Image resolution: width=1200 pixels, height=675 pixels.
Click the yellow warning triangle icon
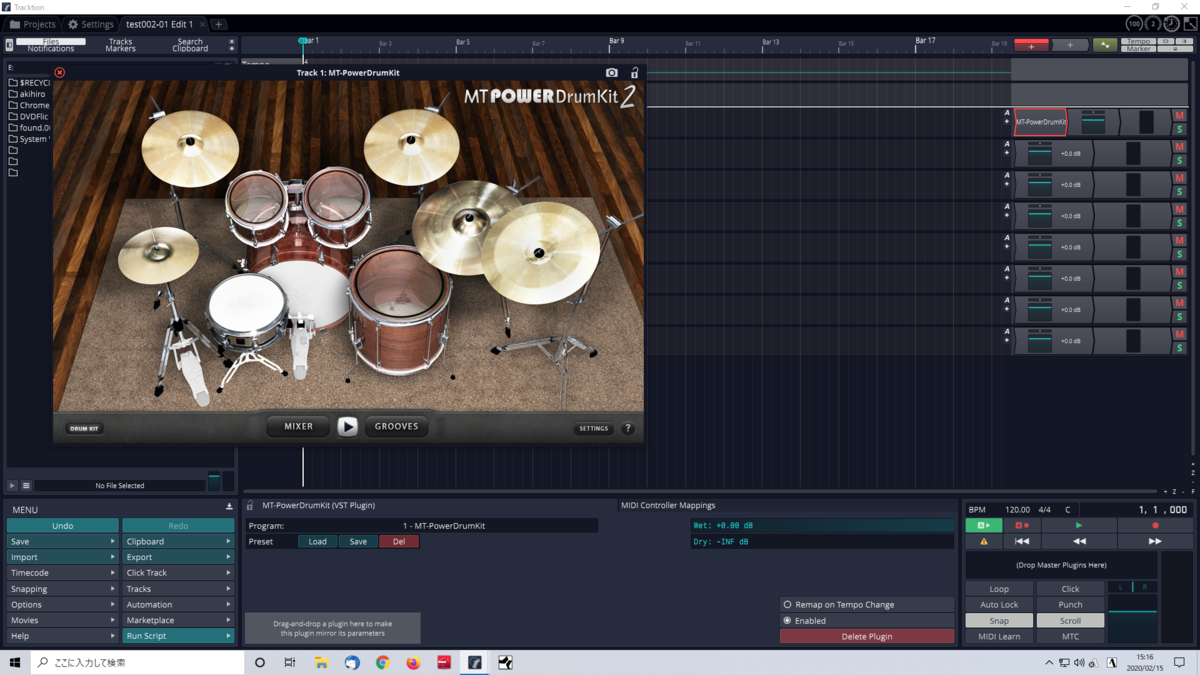[x=984, y=541]
